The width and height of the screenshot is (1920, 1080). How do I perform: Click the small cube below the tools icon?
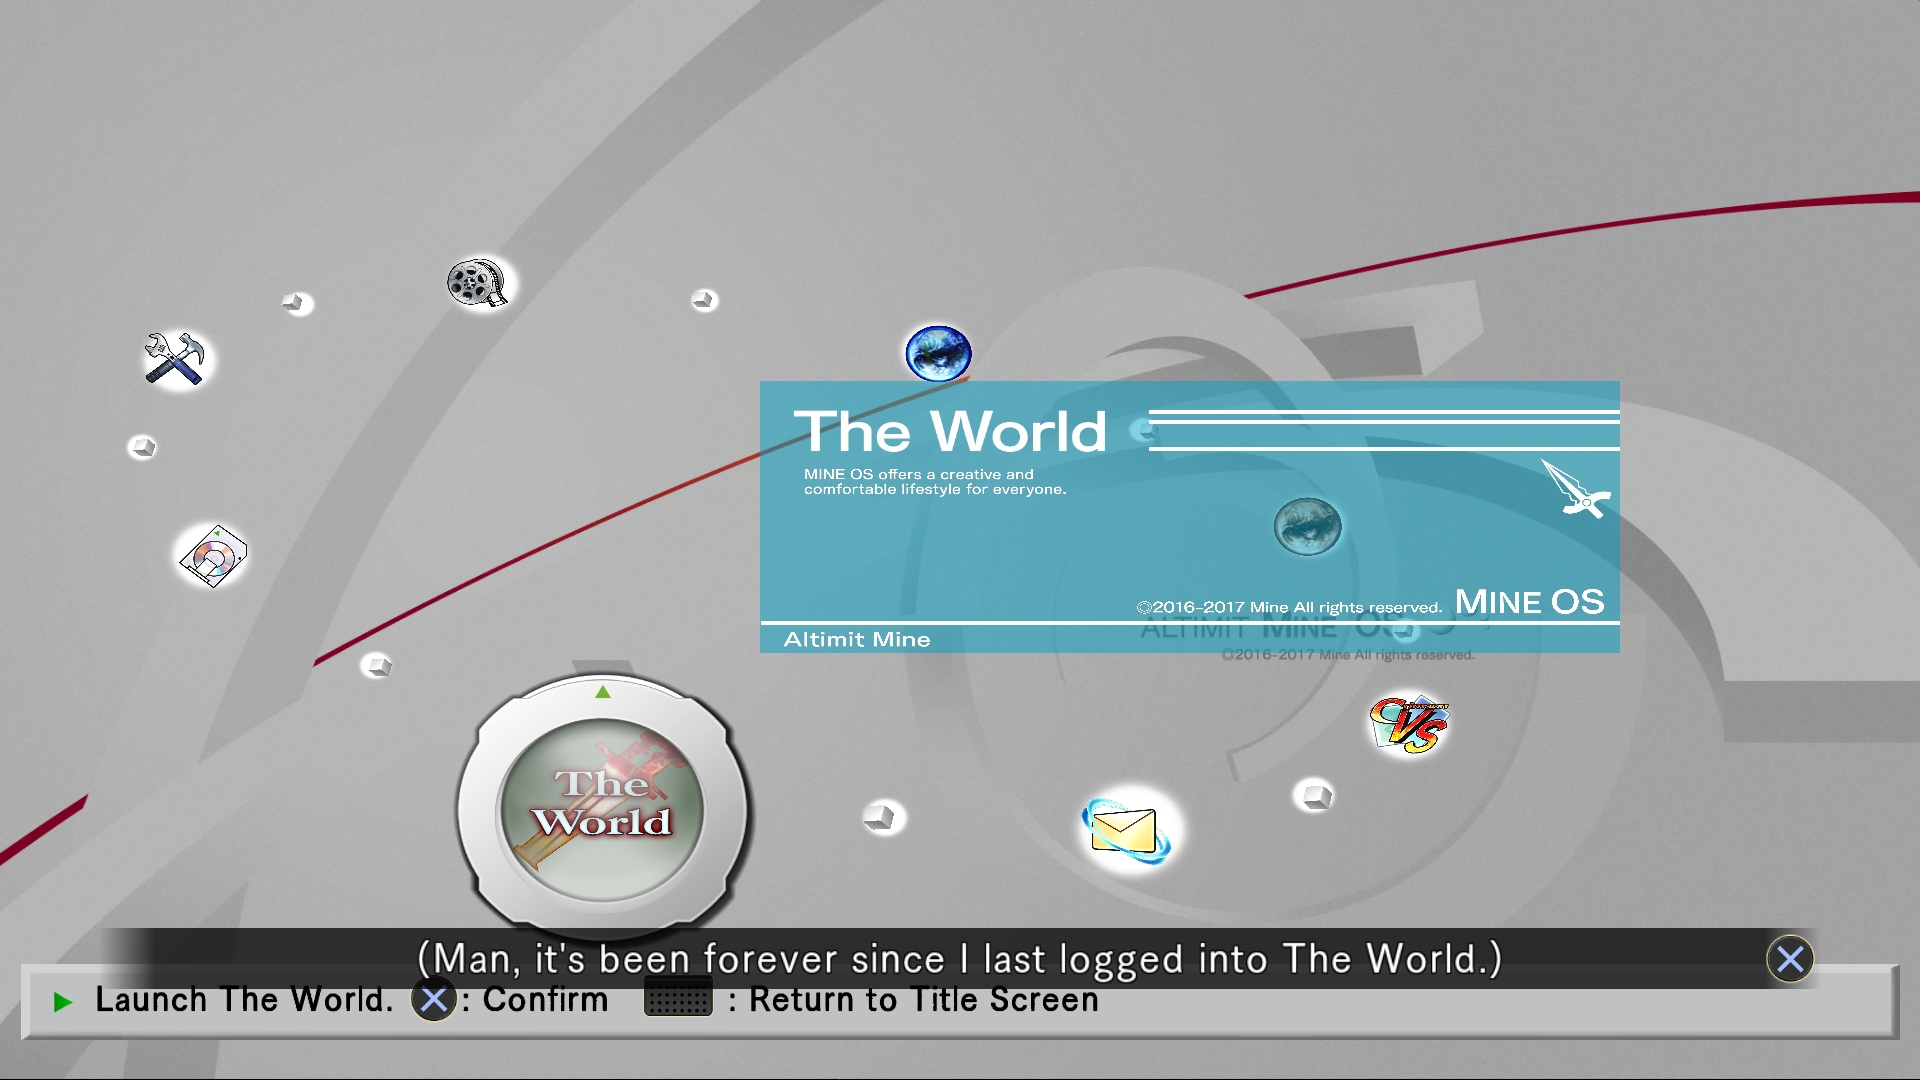pos(142,447)
